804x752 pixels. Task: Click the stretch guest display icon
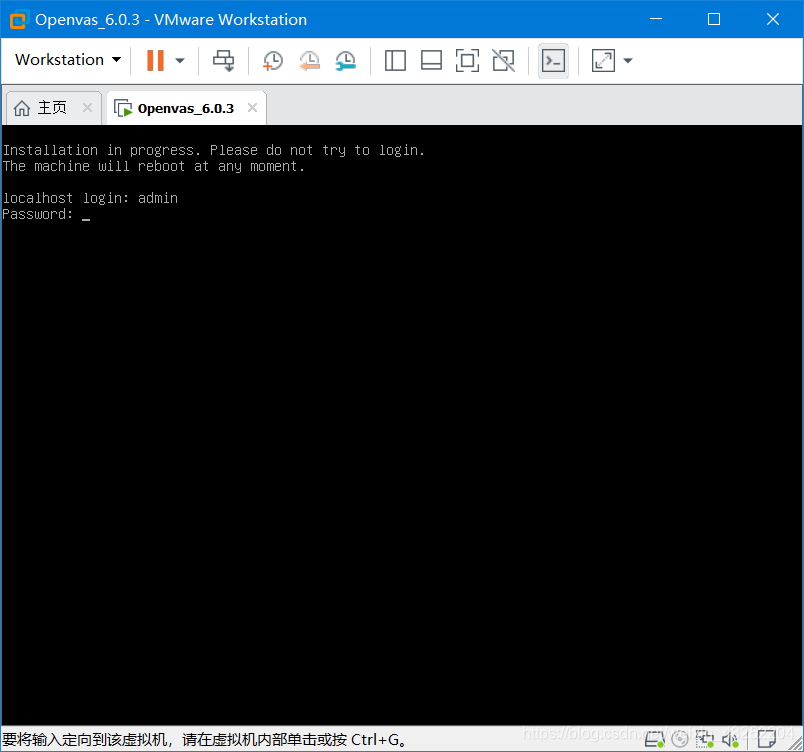[603, 60]
